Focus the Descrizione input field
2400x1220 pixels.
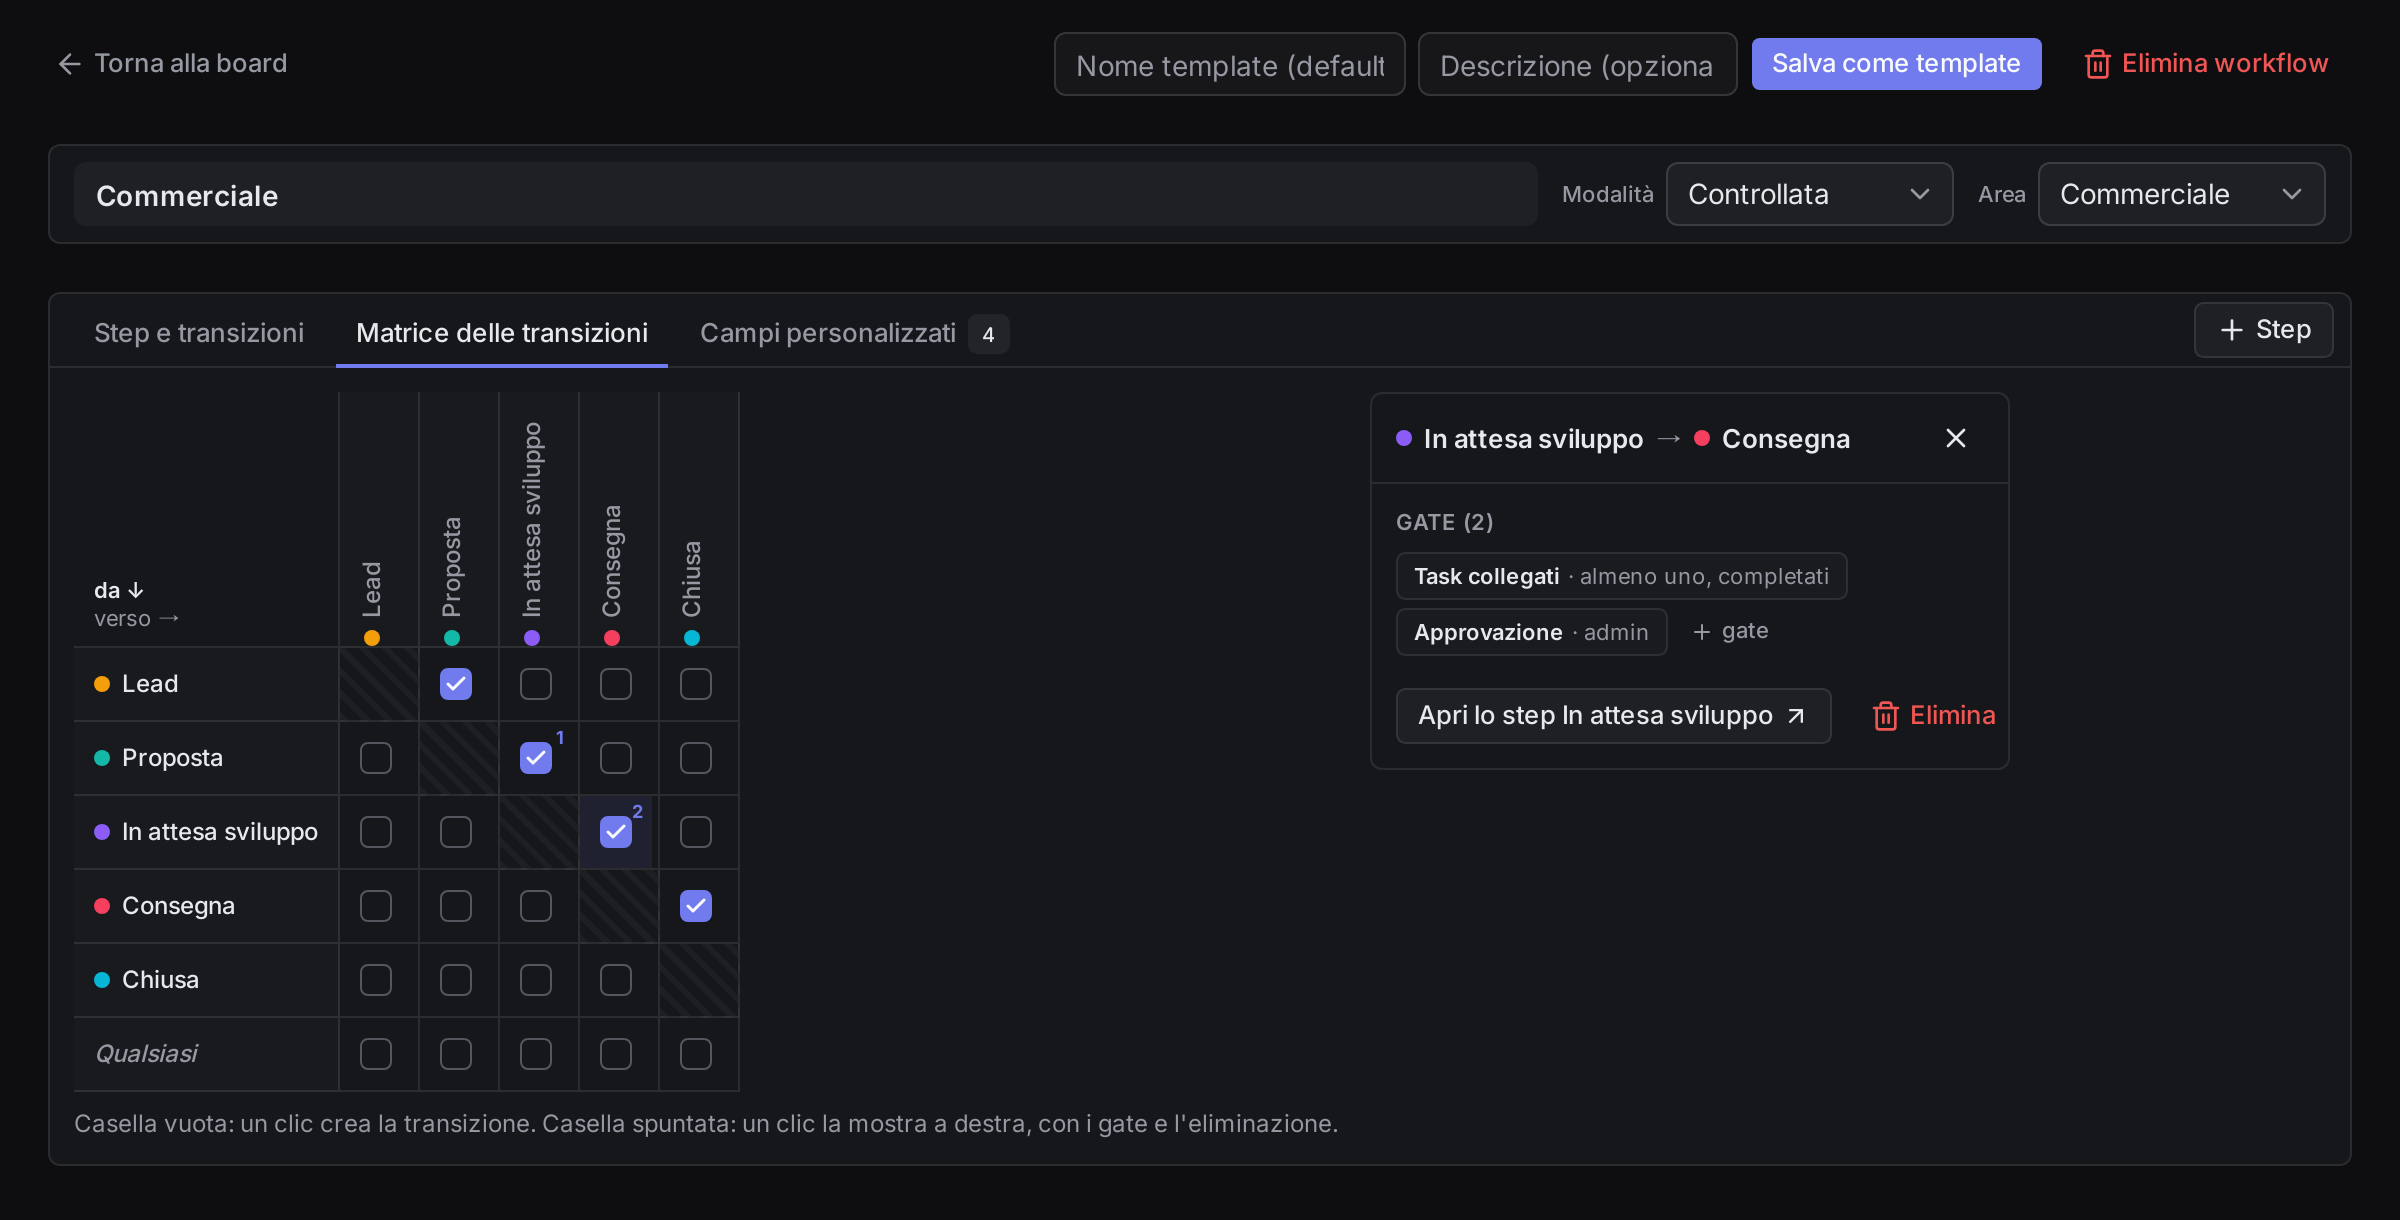click(x=1577, y=64)
